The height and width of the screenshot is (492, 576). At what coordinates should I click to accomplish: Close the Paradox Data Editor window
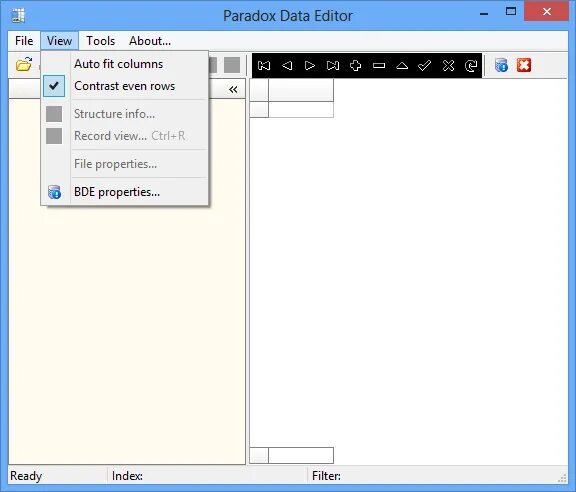[547, 12]
